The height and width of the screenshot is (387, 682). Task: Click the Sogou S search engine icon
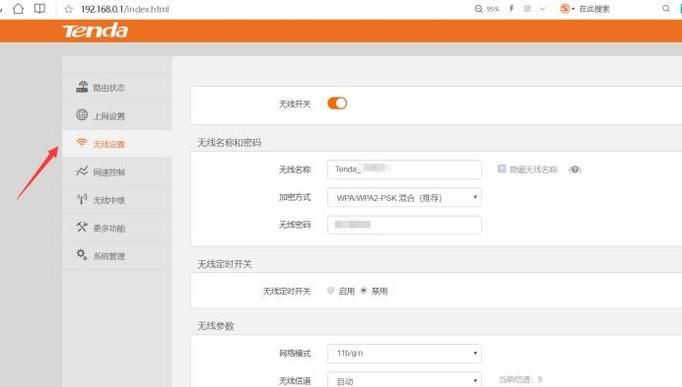565,9
